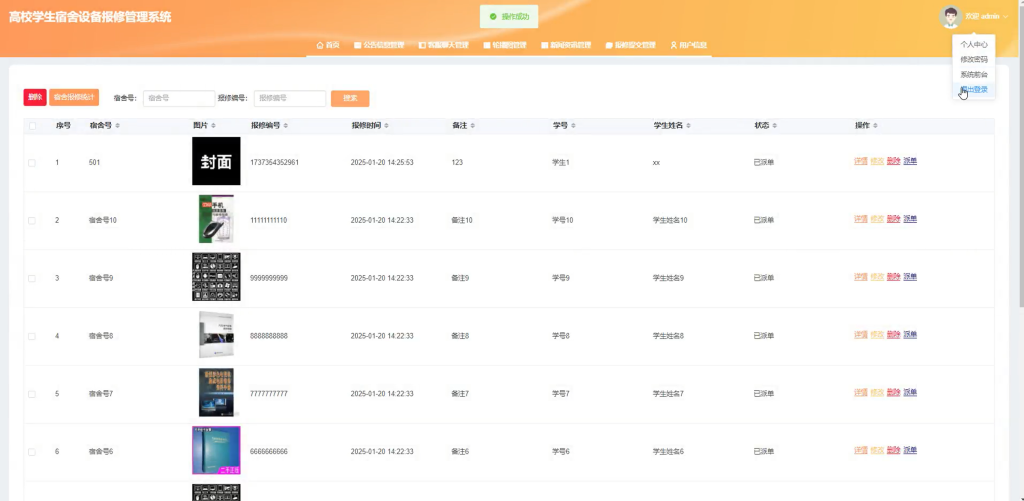Image resolution: width=1024 pixels, height=501 pixels.
Task: Open the 封面 thumbnail in row 1
Action: 216,161
